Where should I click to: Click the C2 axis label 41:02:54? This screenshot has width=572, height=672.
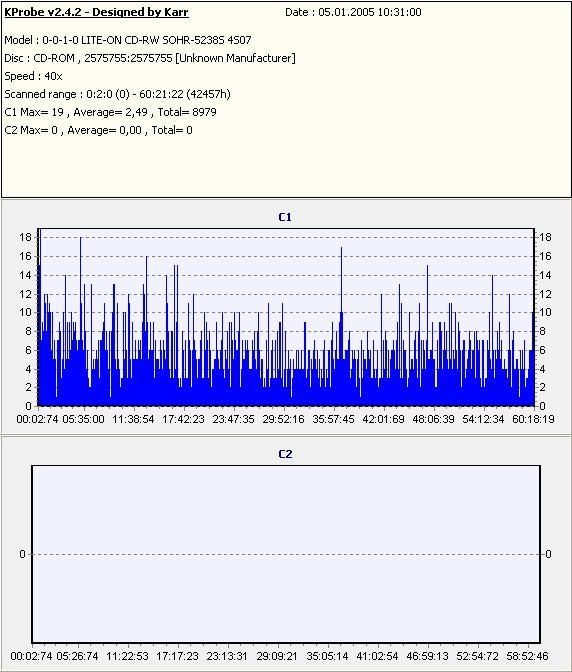[x=377, y=656]
